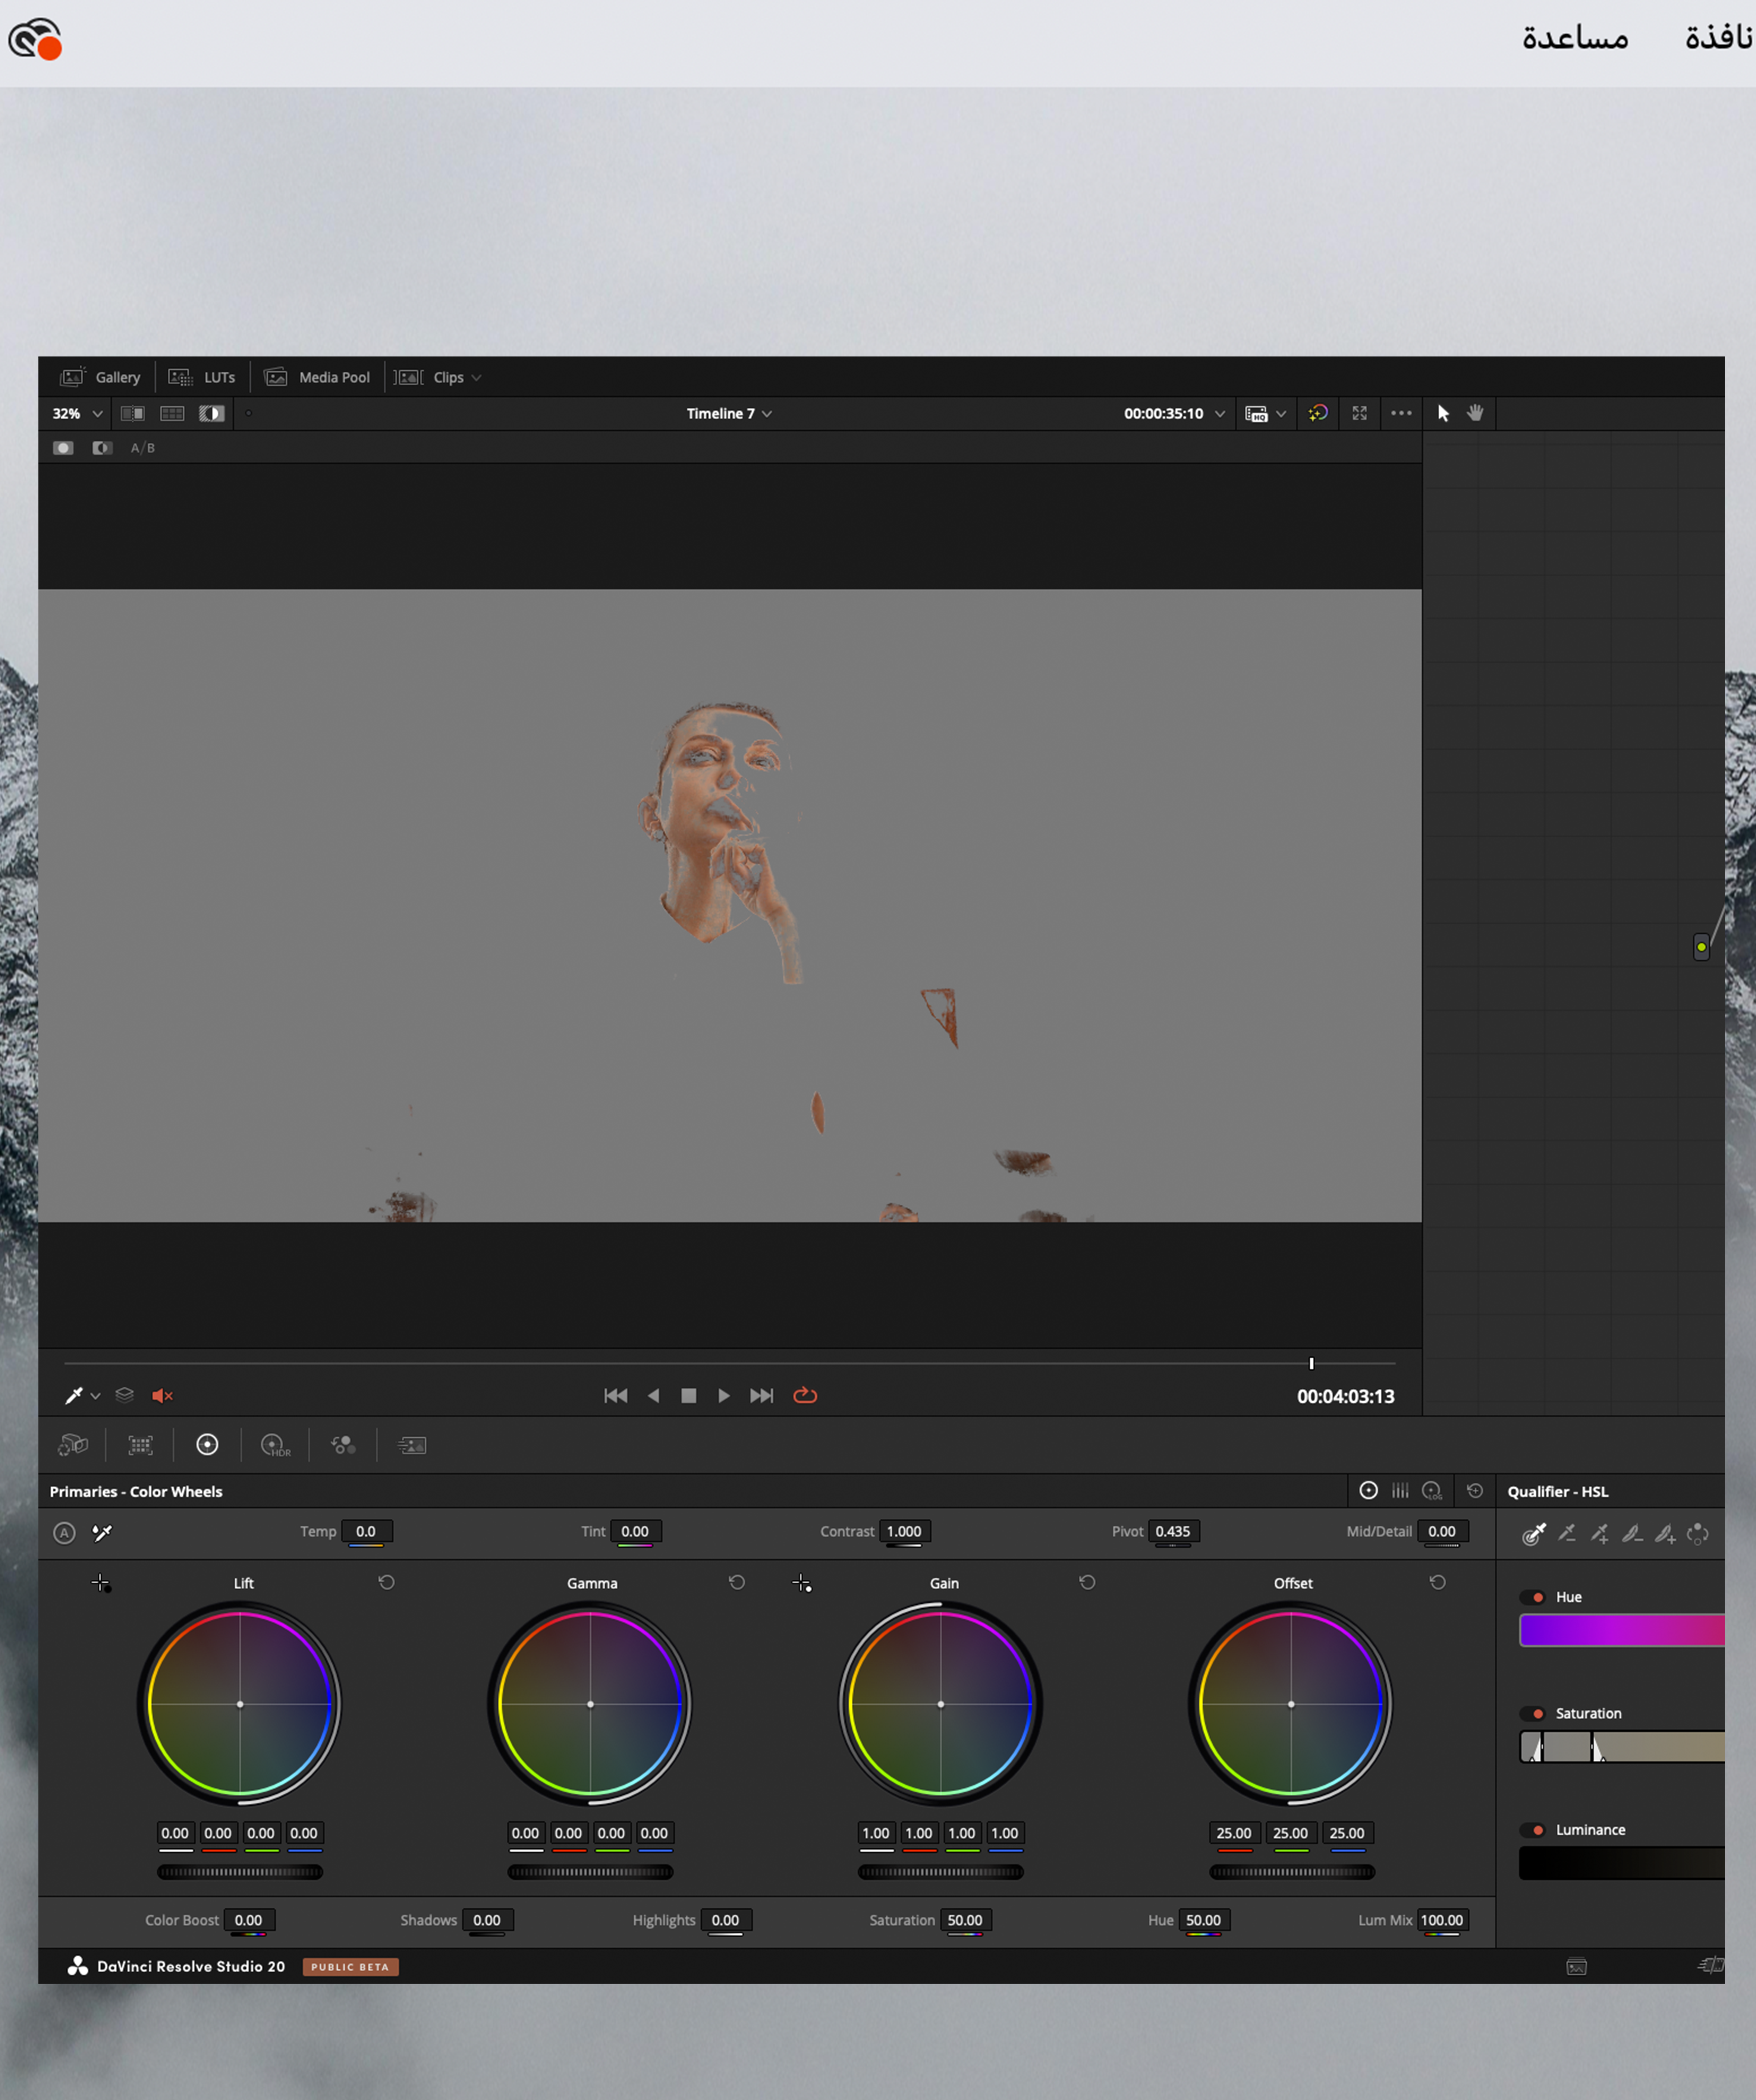Toggle the image wipe view

(x=132, y=413)
